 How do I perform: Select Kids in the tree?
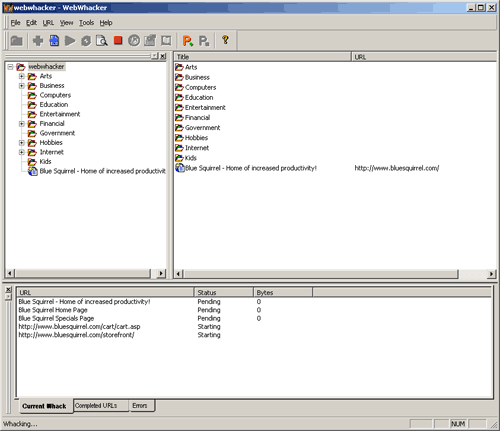point(45,162)
